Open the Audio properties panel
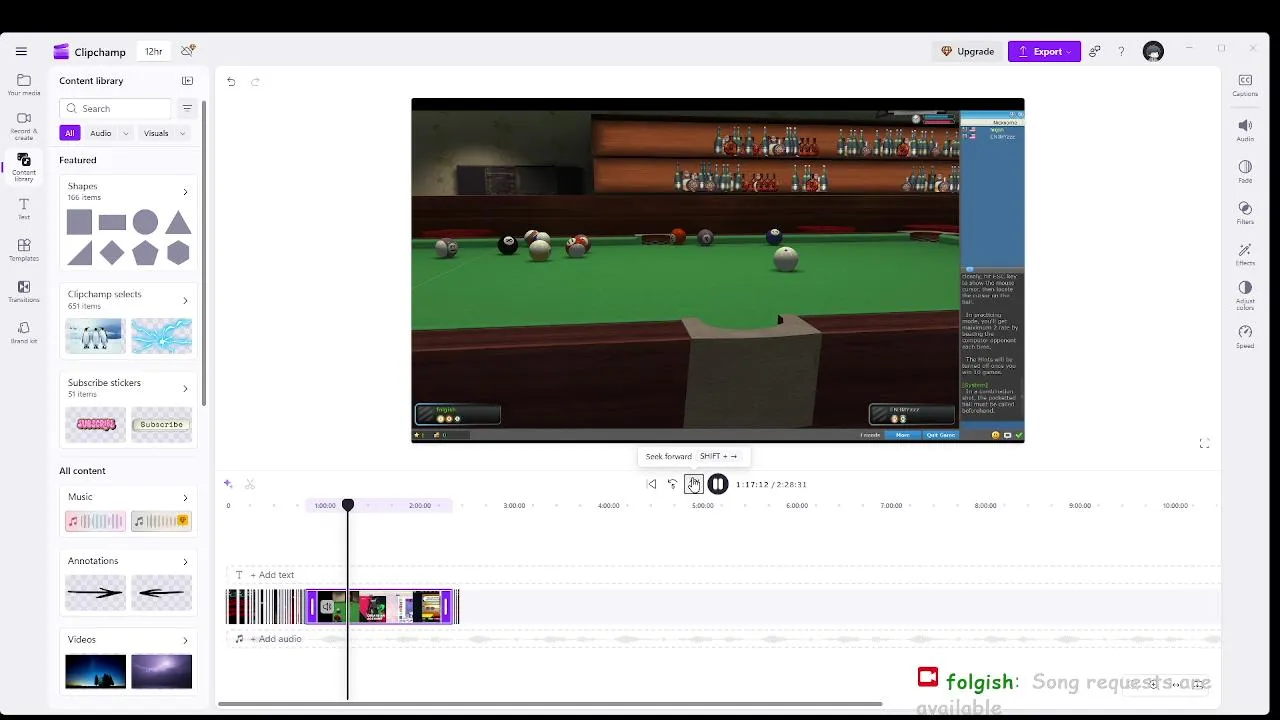Image resolution: width=1280 pixels, height=720 pixels. (1245, 130)
